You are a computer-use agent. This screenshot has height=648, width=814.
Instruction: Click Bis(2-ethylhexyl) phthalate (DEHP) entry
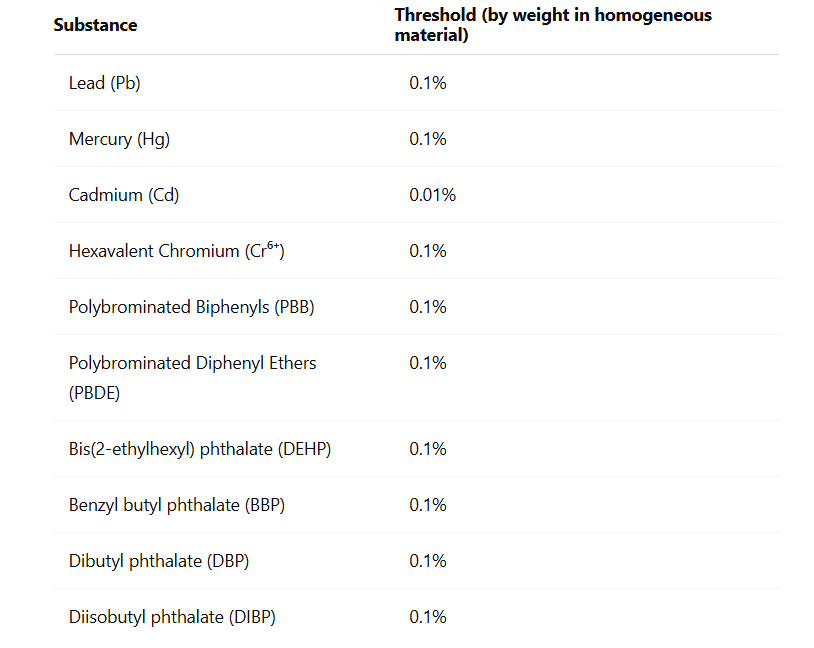[200, 449]
